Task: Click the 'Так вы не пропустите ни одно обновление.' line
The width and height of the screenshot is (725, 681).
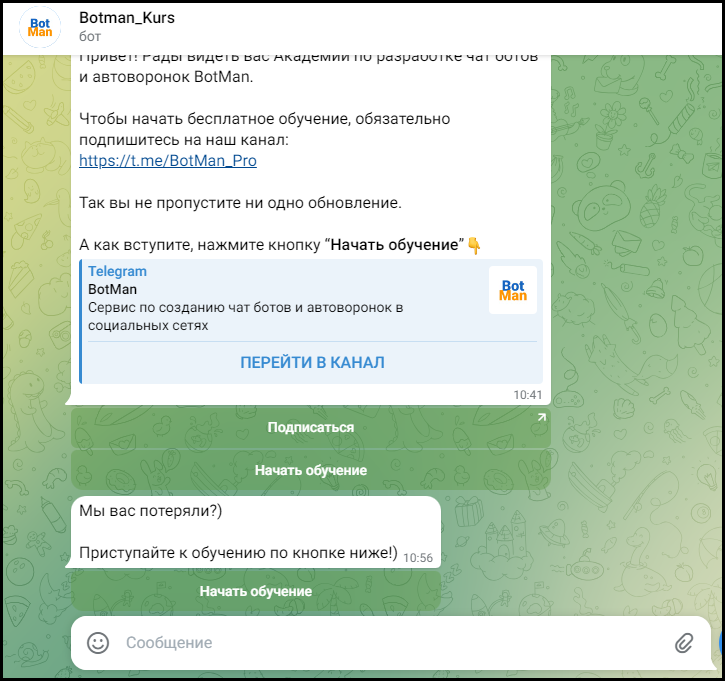Action: point(240,202)
